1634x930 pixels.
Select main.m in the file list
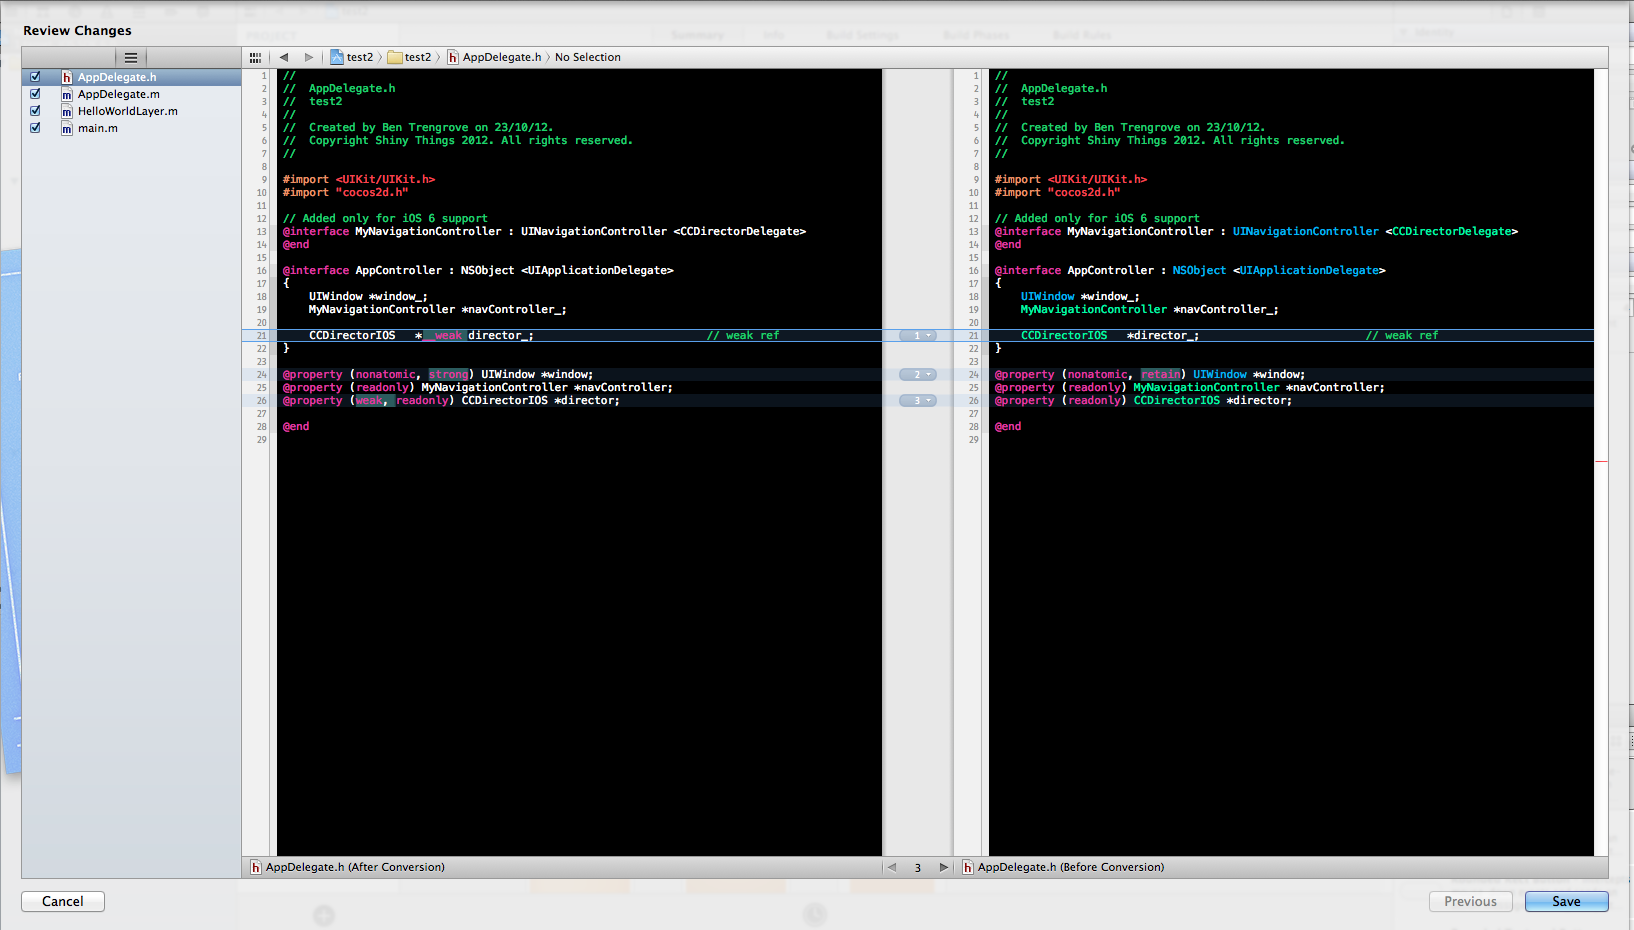pos(131,128)
